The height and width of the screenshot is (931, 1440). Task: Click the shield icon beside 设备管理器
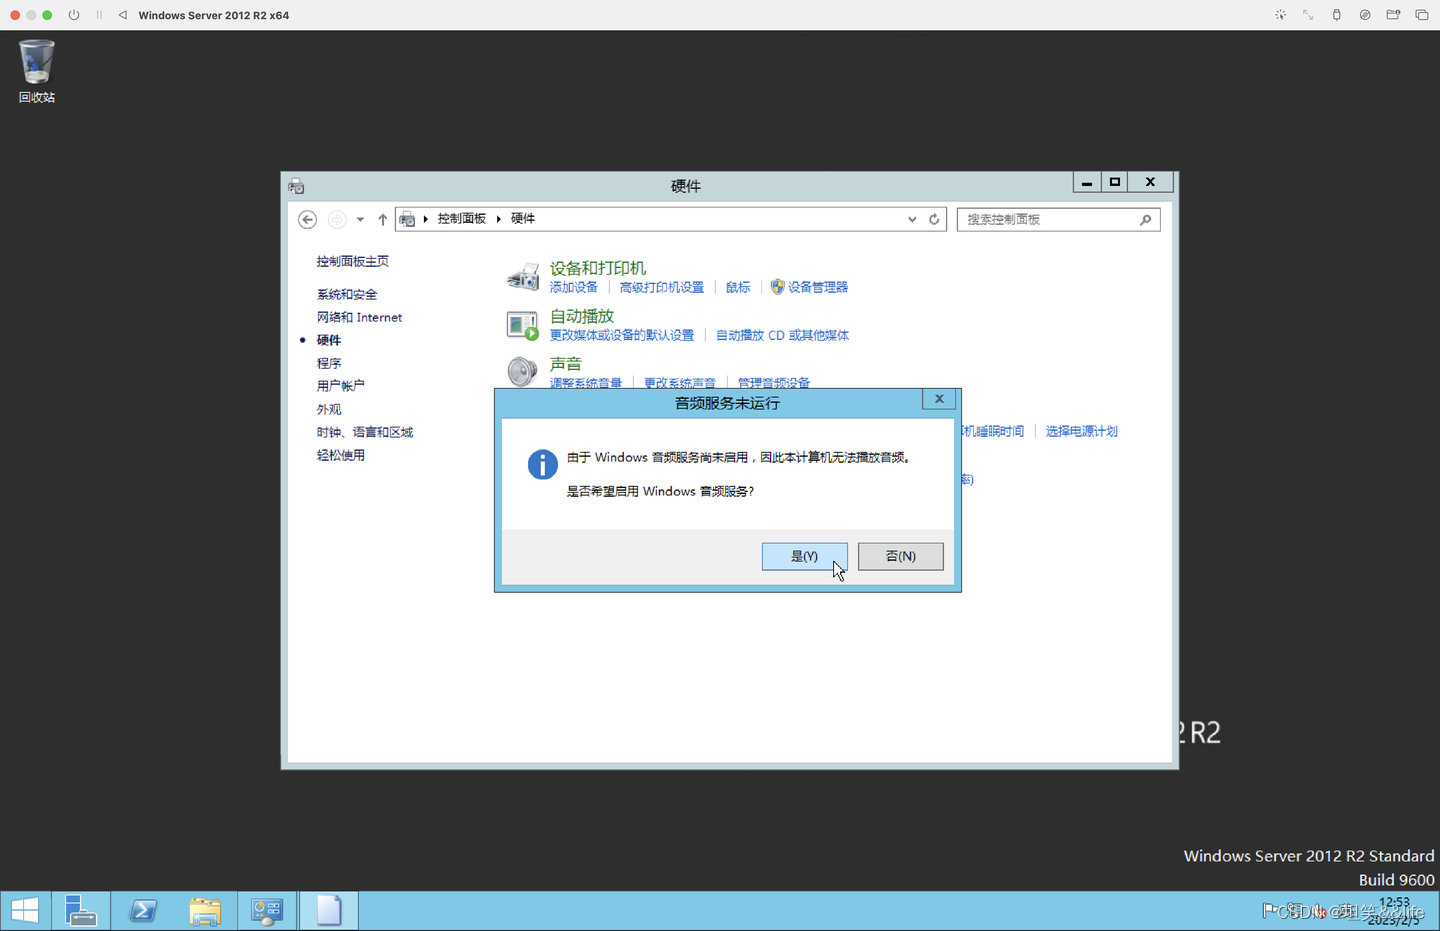[x=777, y=287]
